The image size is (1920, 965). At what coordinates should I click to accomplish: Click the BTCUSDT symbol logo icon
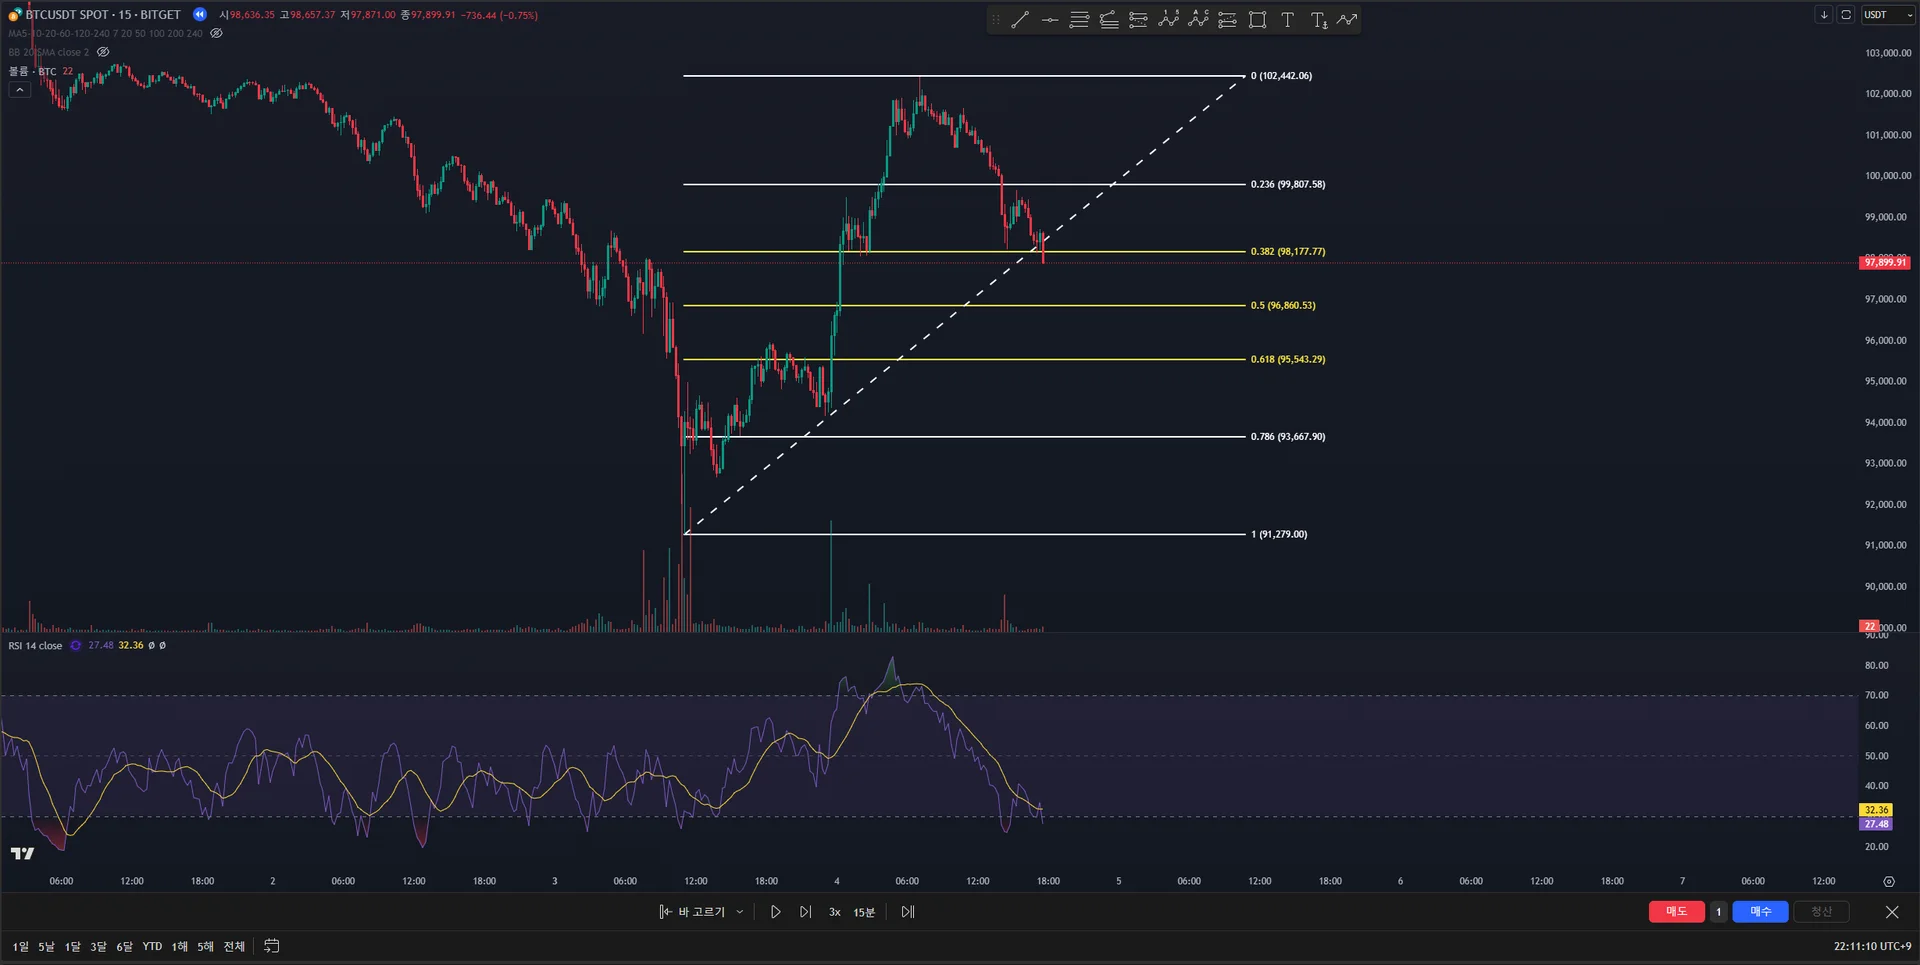(x=15, y=15)
